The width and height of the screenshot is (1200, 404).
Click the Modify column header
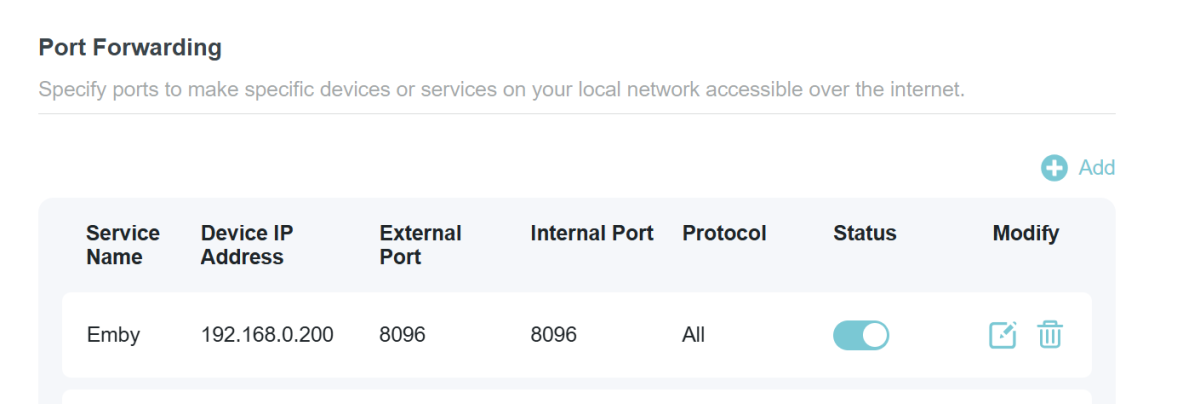click(1025, 234)
